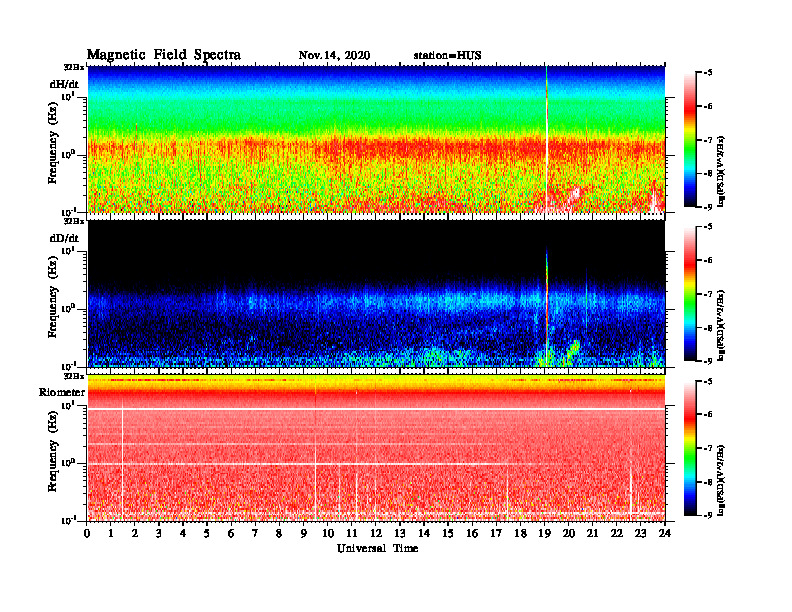Click the 'station=HUS' label

click(447, 56)
